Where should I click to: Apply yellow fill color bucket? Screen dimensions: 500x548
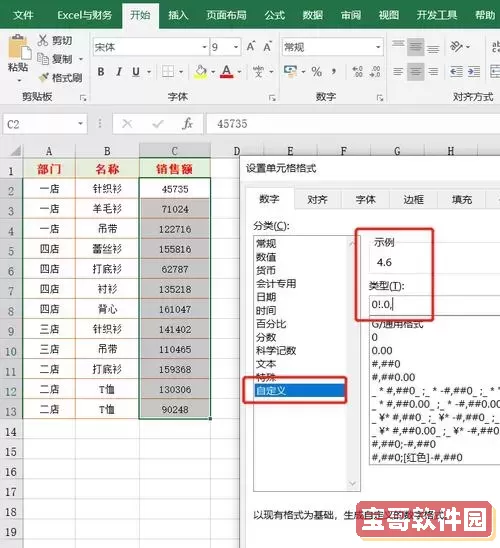[x=201, y=72]
